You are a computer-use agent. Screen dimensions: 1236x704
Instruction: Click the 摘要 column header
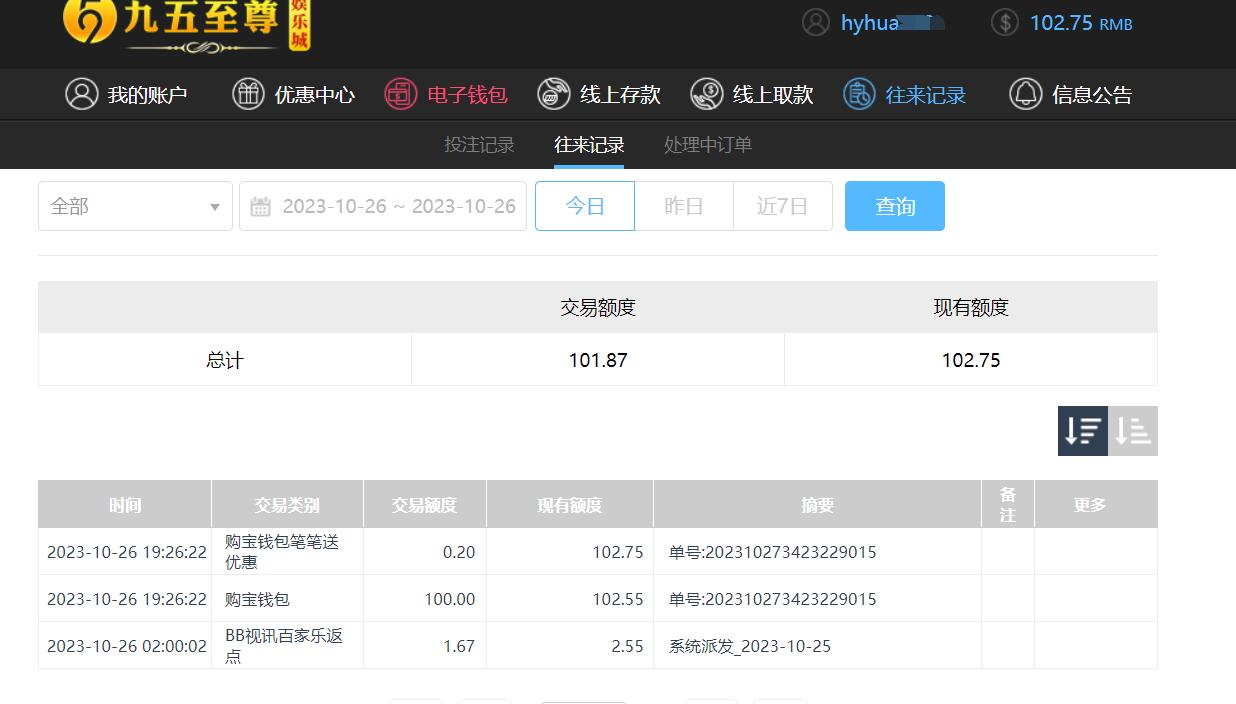pos(817,505)
